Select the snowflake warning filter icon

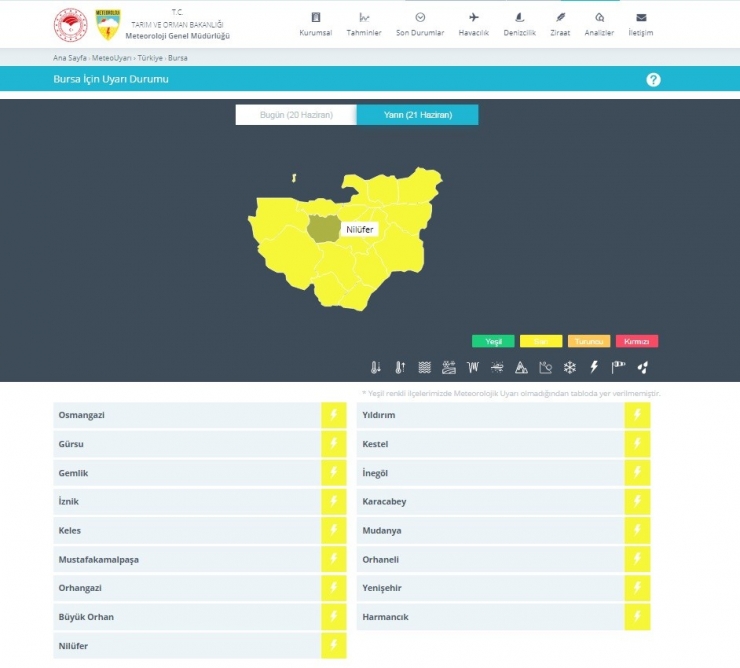(570, 367)
